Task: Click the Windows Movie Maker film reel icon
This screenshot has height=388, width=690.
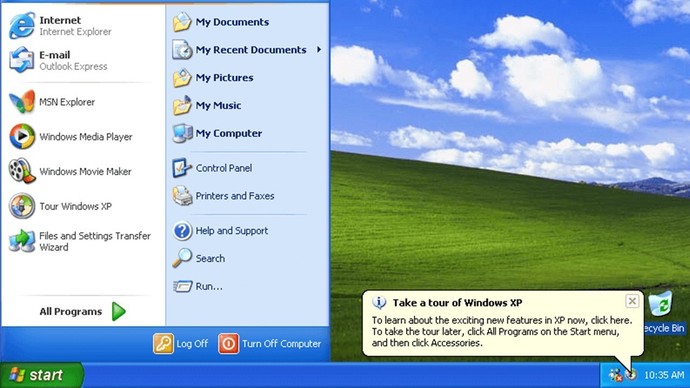Action: pos(22,171)
